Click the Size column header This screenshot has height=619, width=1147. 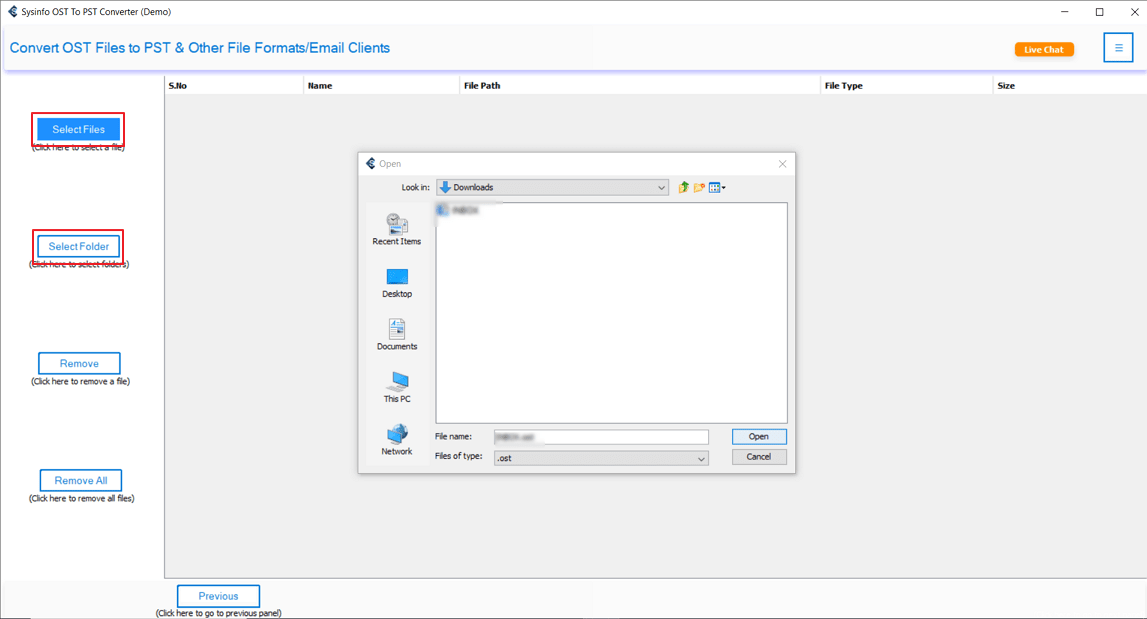coord(1069,86)
